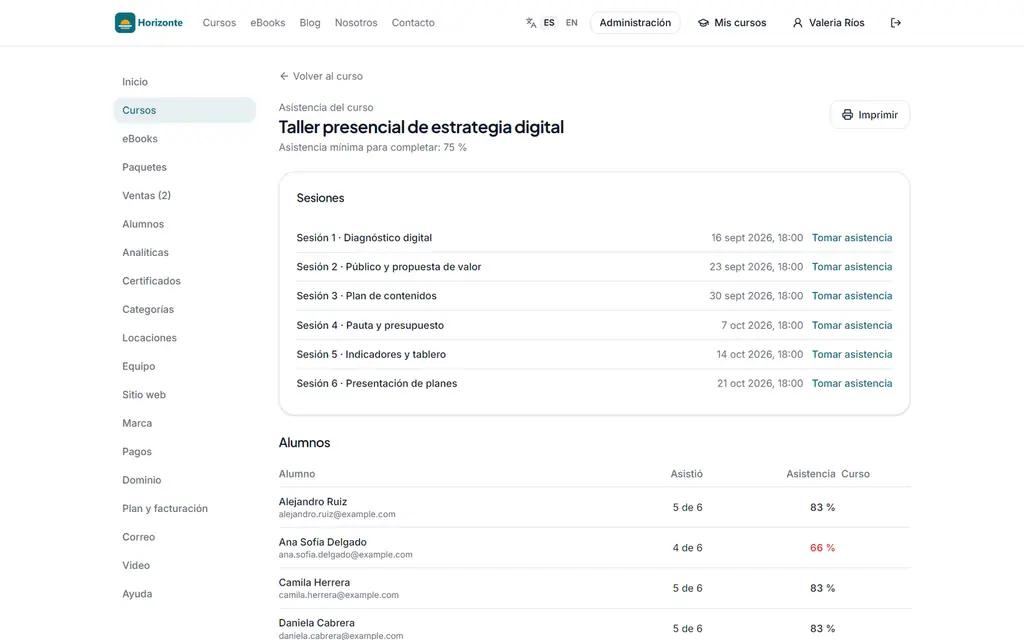Open Plan y facturación in the sidebar
The height and width of the screenshot is (640, 1024).
tap(184, 508)
